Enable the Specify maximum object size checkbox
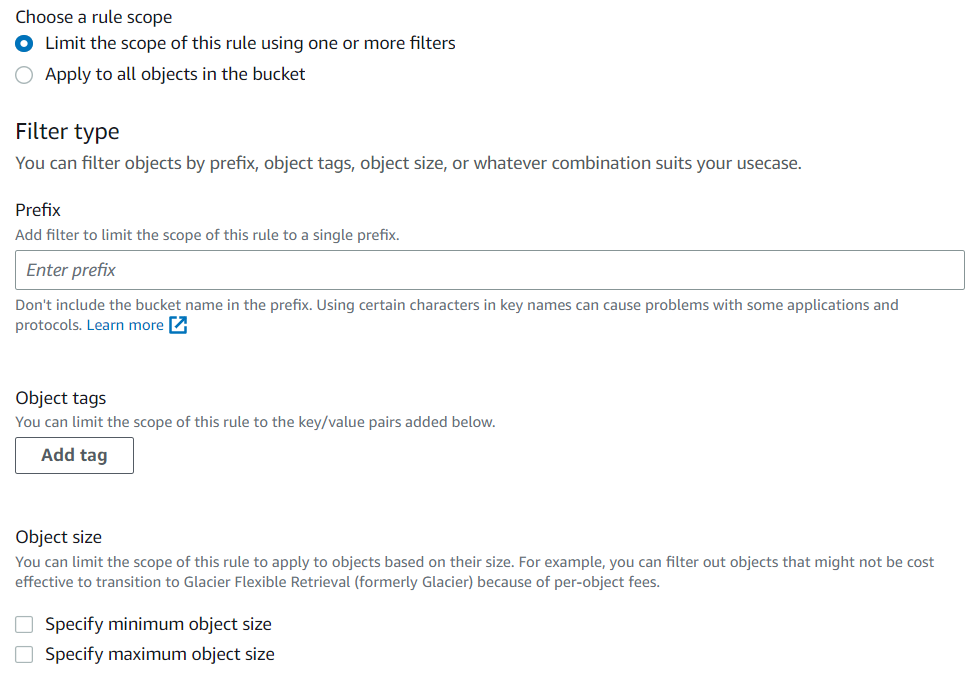 coord(24,654)
